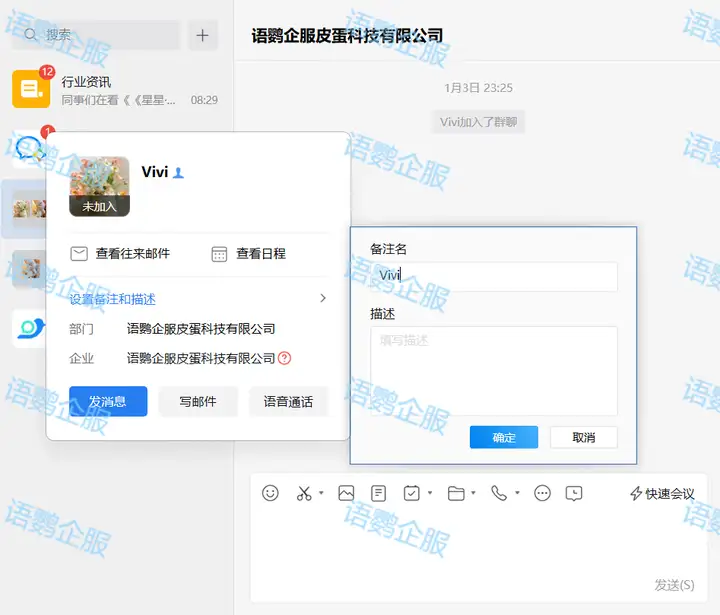Click the 确定 confirm button
Viewport: 720px width, 615px height.
pos(504,438)
